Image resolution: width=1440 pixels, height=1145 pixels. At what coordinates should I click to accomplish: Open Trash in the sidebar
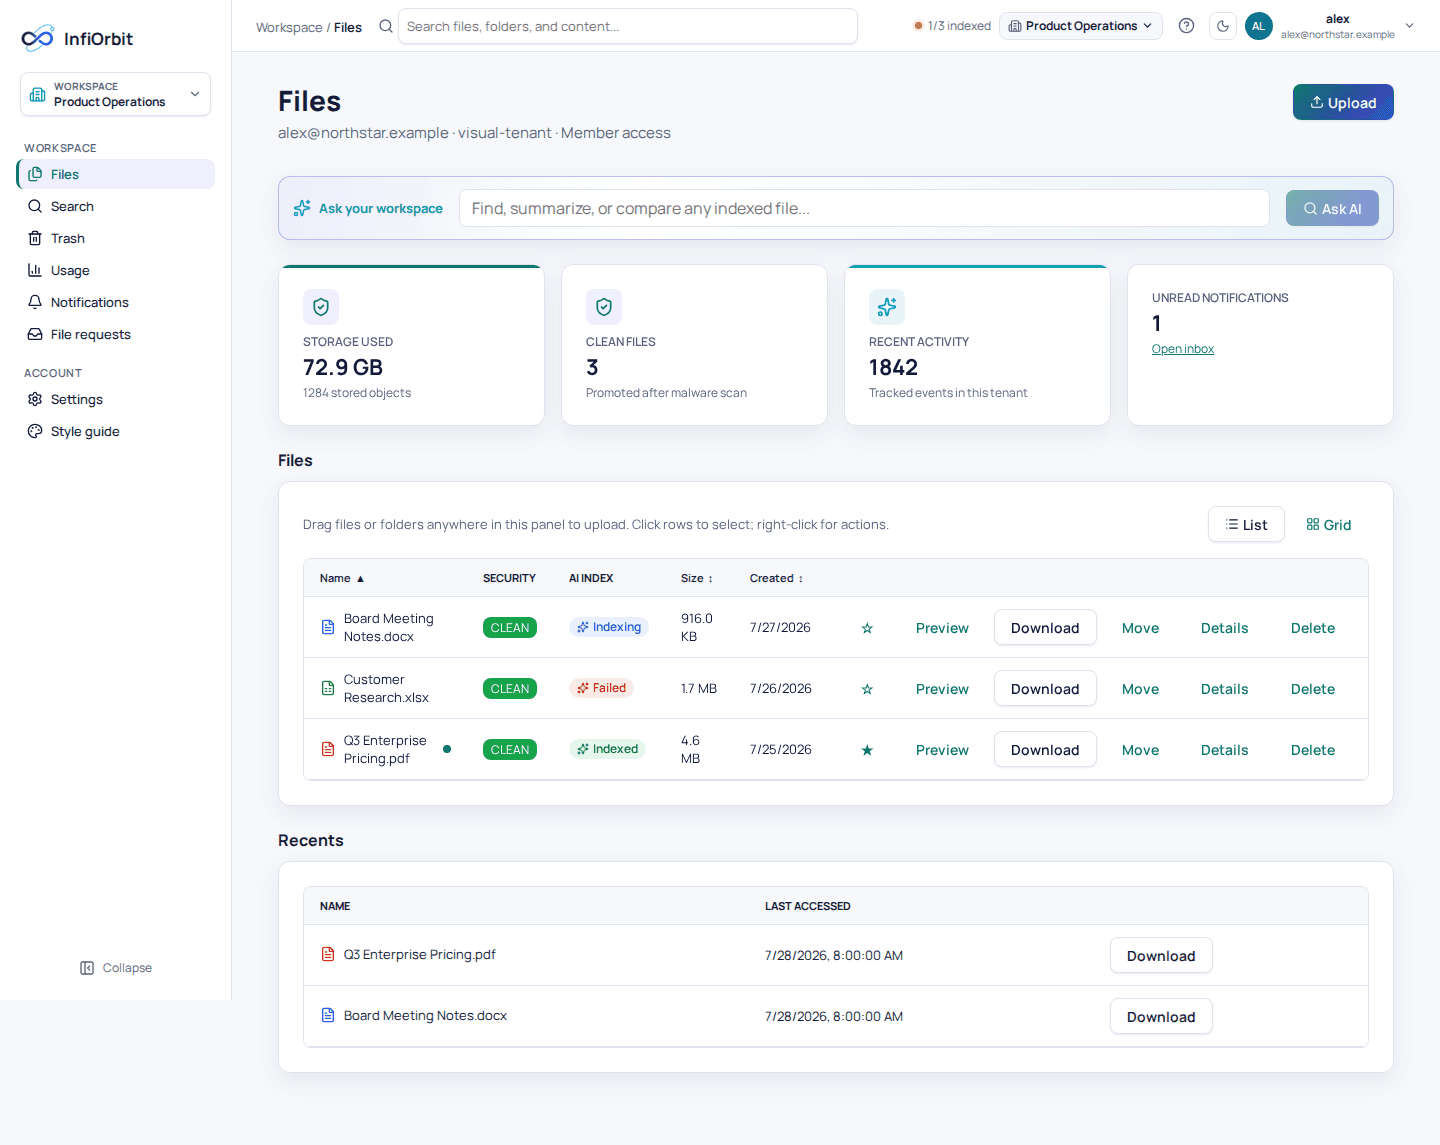[x=116, y=238]
